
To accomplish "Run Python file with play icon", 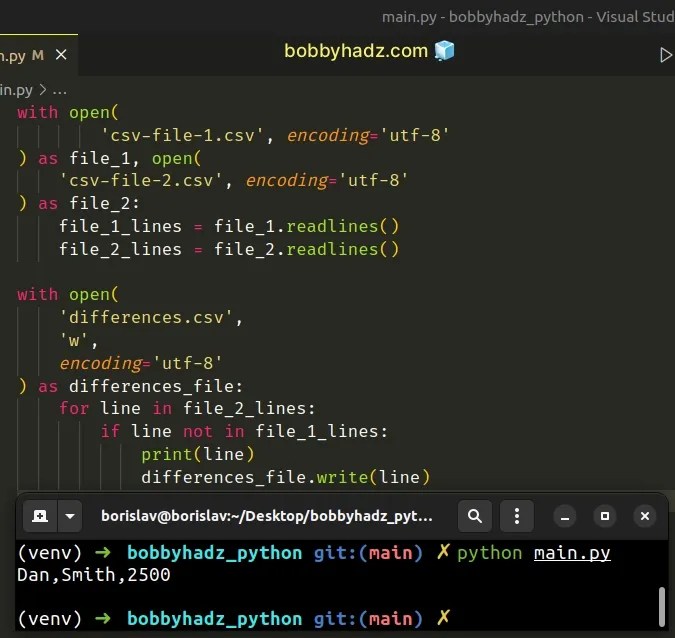I will (666, 55).
